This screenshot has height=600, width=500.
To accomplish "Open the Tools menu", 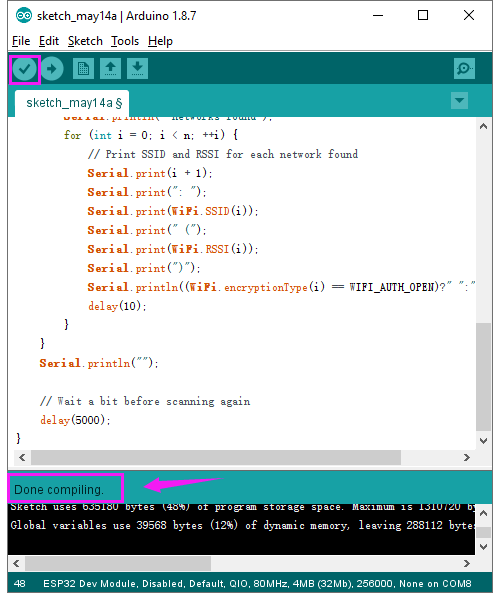I will click(x=125, y=41).
